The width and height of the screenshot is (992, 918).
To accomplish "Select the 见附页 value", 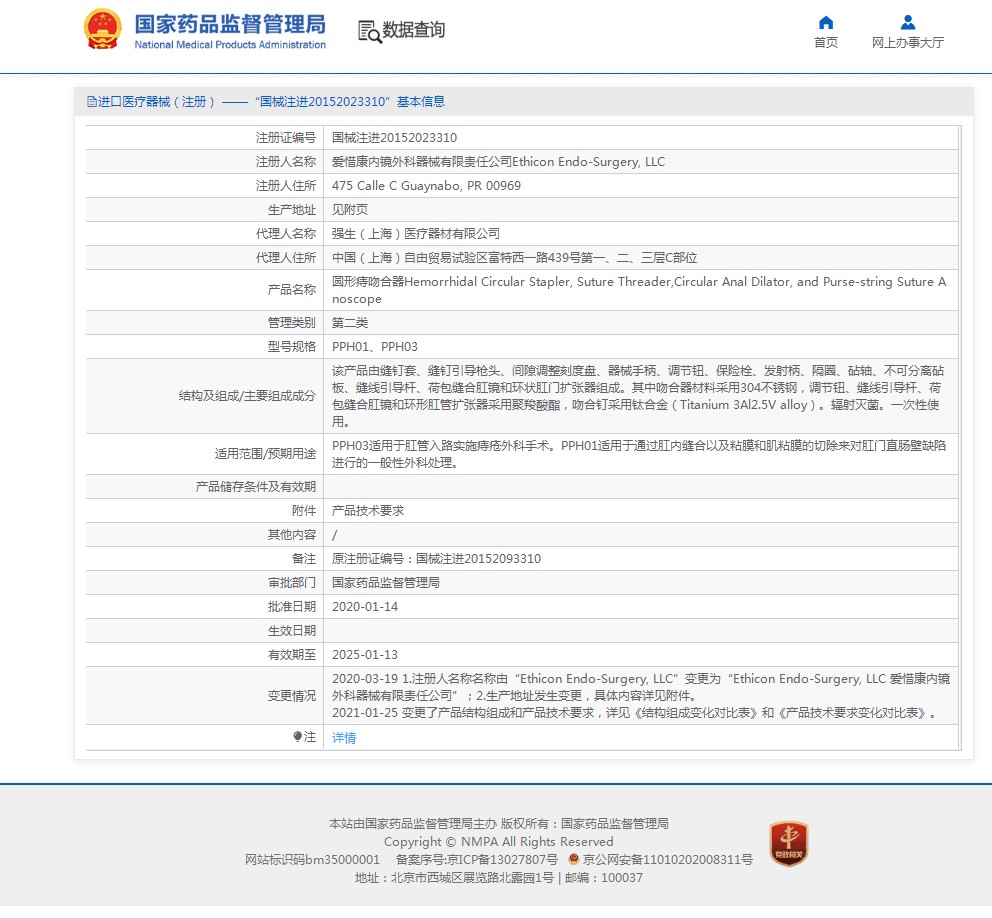I will [x=350, y=210].
